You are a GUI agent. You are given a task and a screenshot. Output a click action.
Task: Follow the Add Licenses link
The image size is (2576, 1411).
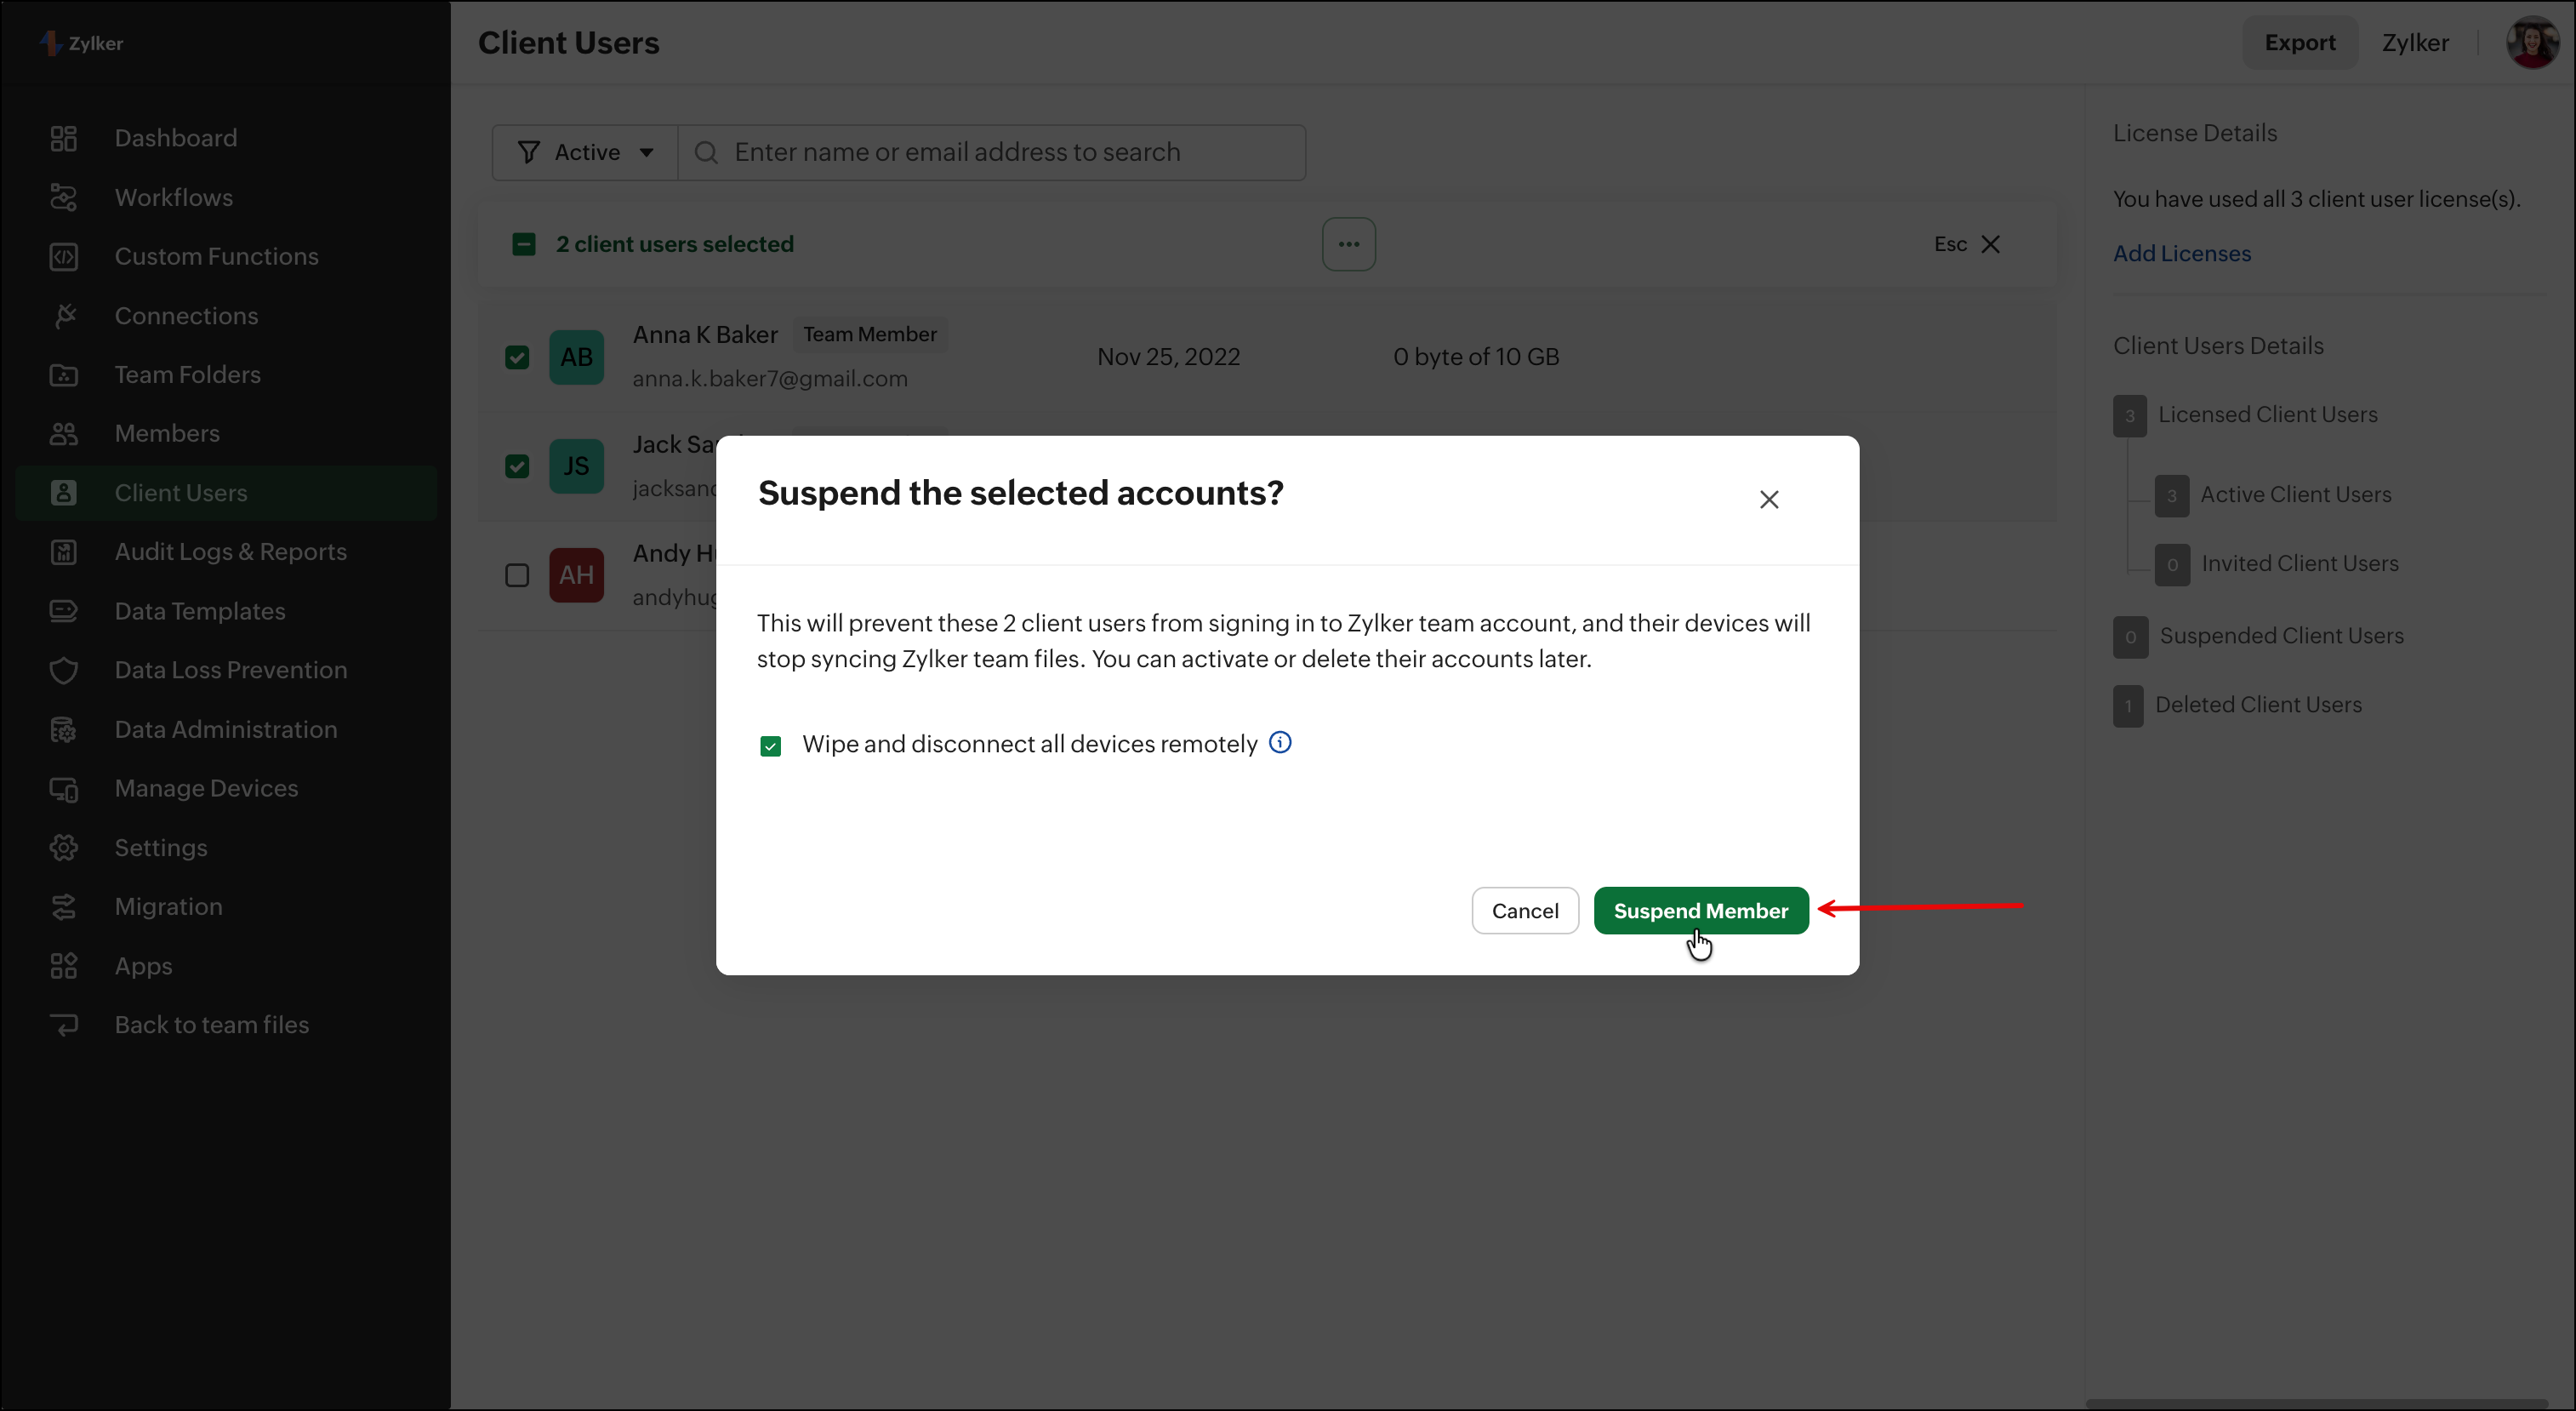(x=2182, y=254)
